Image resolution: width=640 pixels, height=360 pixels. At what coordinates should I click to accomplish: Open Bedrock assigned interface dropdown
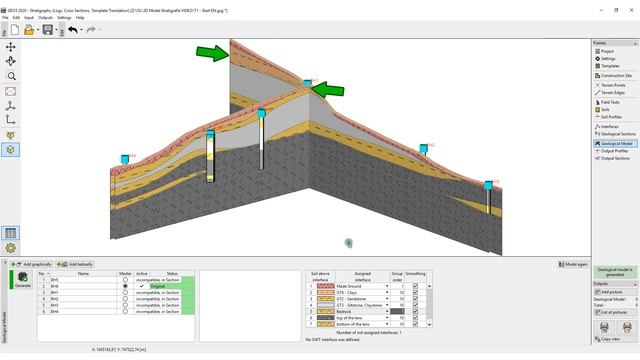387,311
